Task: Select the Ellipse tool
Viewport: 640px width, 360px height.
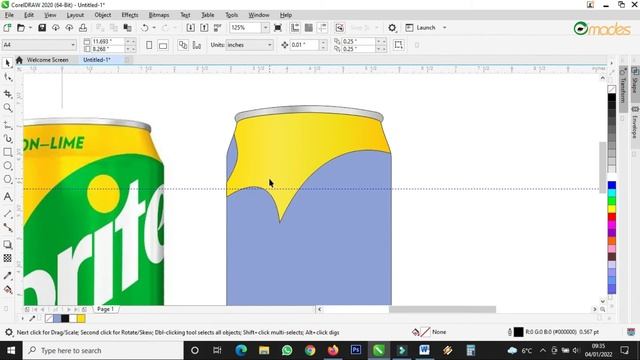Action: coord(7,166)
